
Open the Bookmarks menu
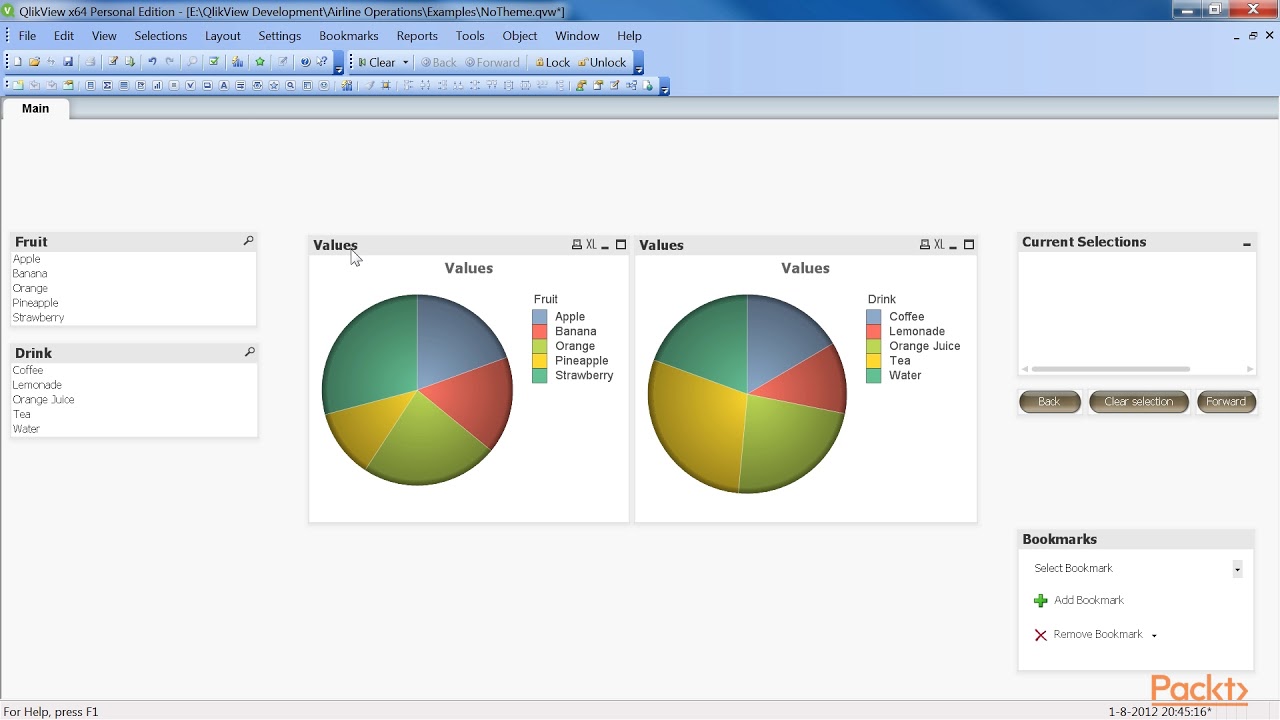click(x=349, y=36)
